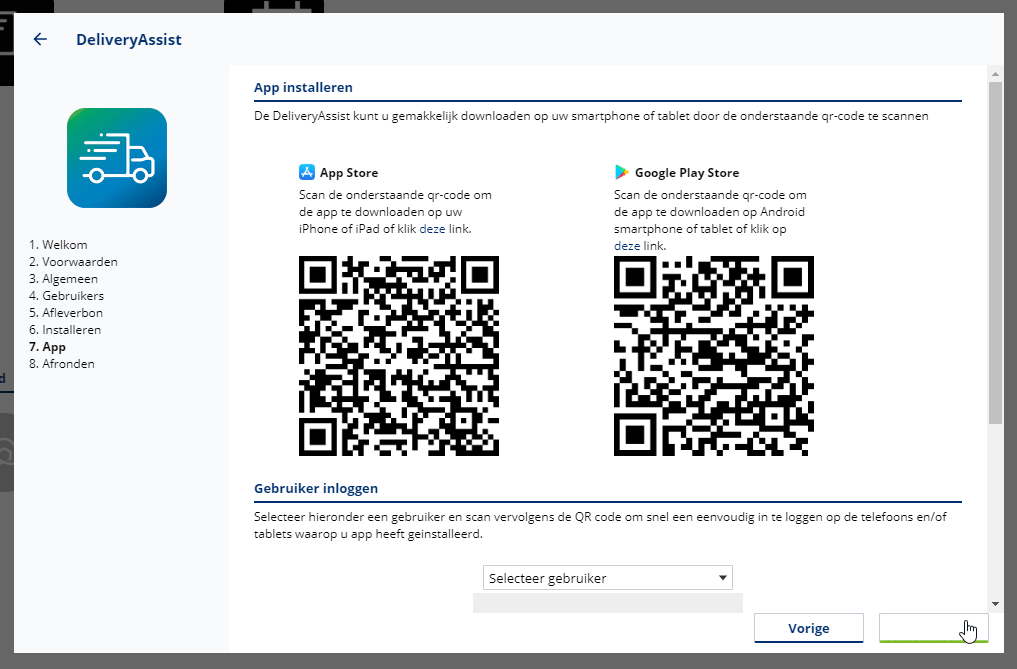This screenshot has width=1017, height=669.
Task: Click the scrollbar down arrow
Action: pos(995,604)
